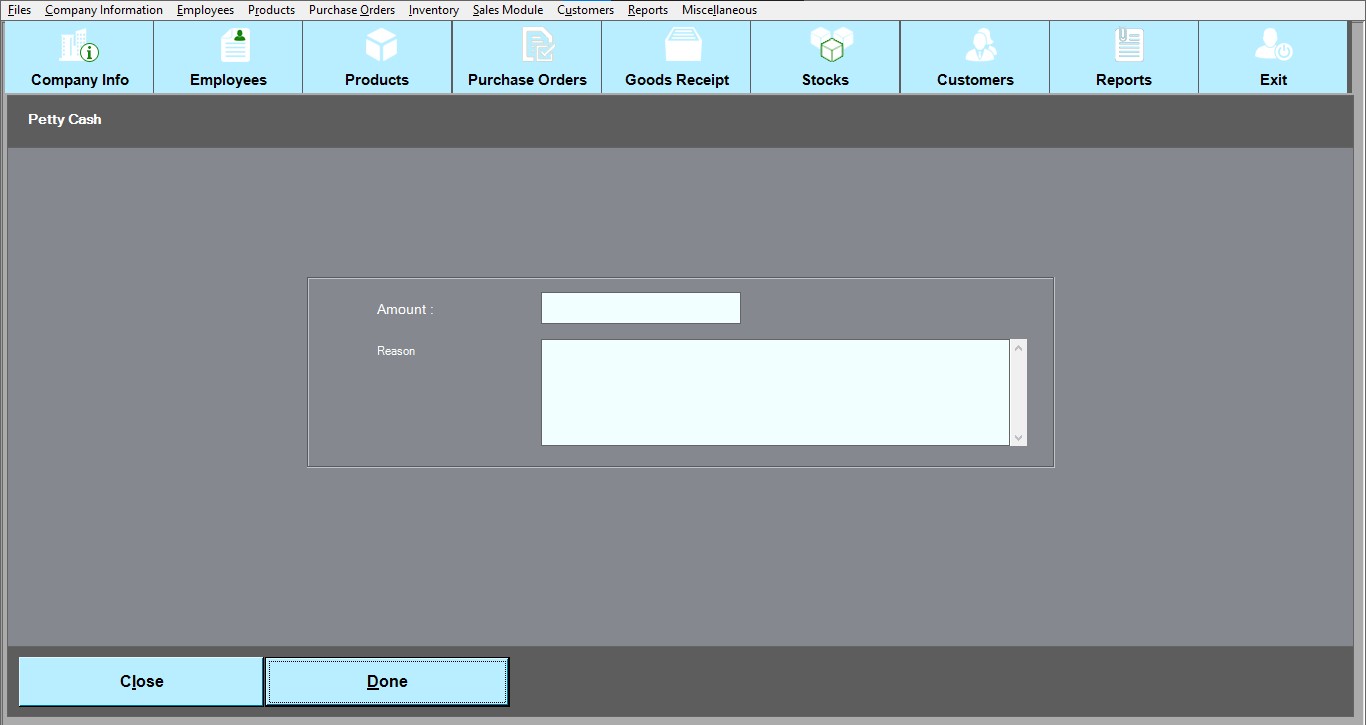
Task: Focus the Reason text area
Action: tap(775, 392)
